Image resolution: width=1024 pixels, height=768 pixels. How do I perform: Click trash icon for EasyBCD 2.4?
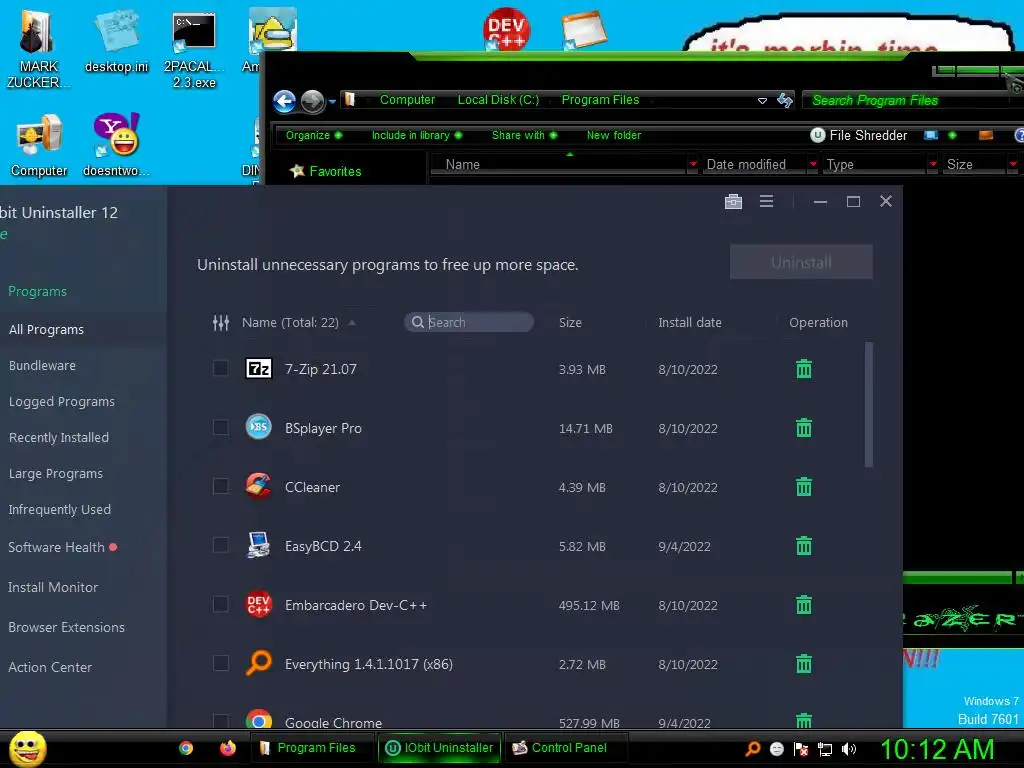click(x=804, y=545)
